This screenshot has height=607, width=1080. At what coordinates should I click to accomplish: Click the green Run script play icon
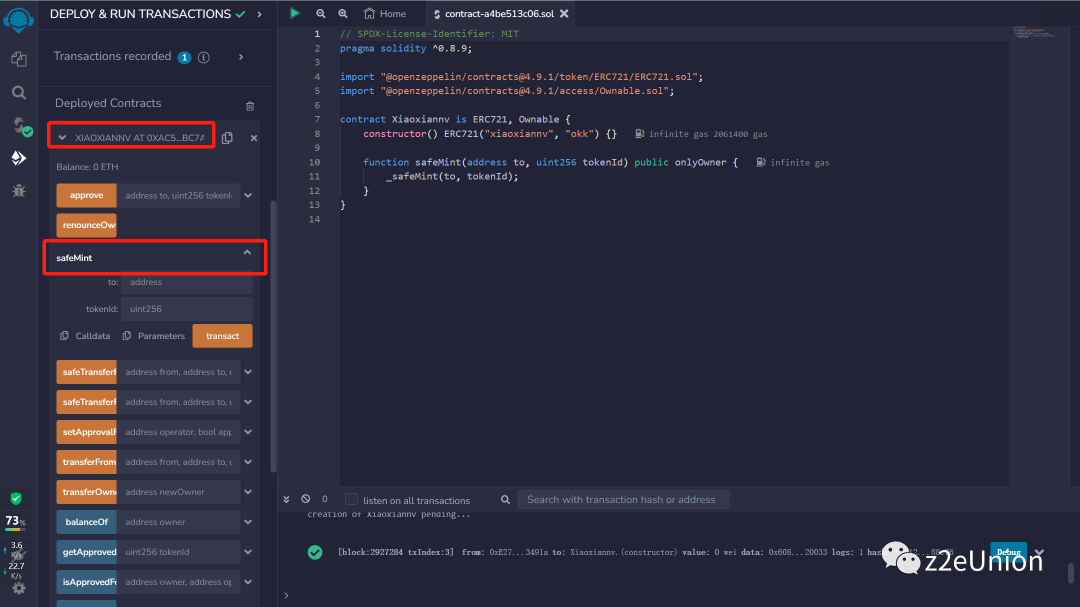pos(294,13)
